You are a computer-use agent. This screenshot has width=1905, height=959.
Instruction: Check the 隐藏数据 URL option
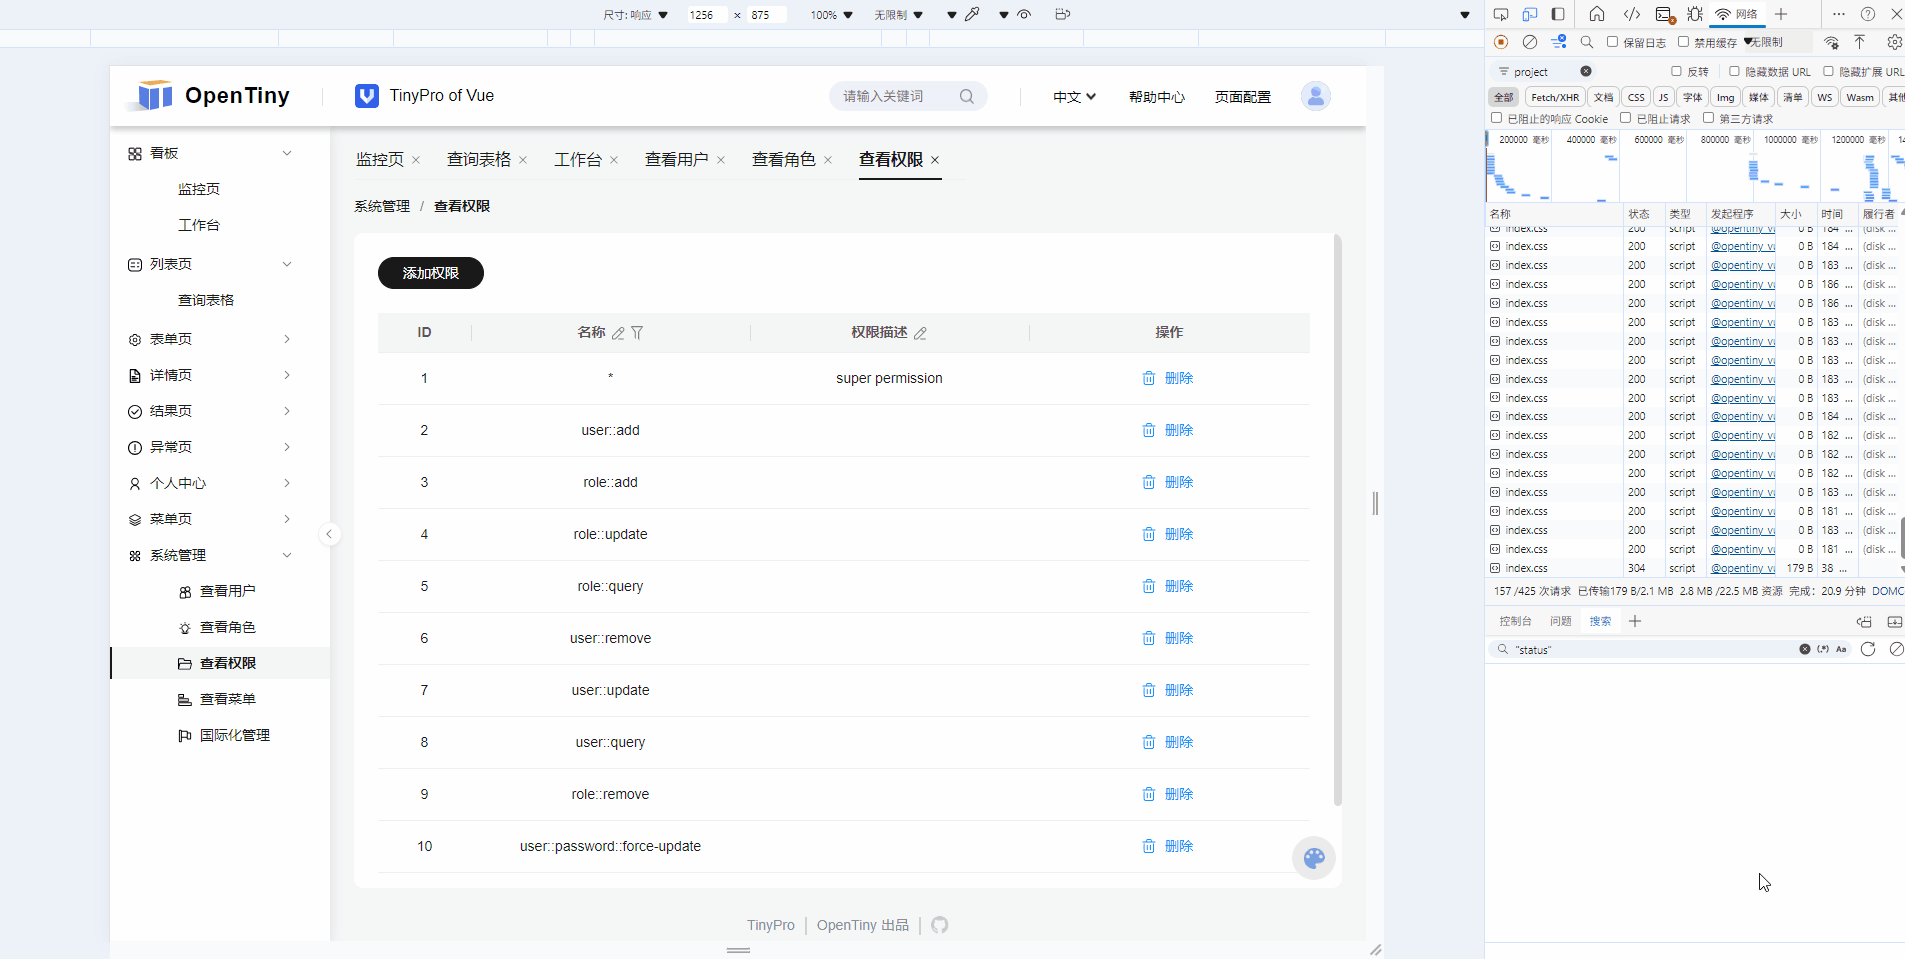click(1734, 71)
